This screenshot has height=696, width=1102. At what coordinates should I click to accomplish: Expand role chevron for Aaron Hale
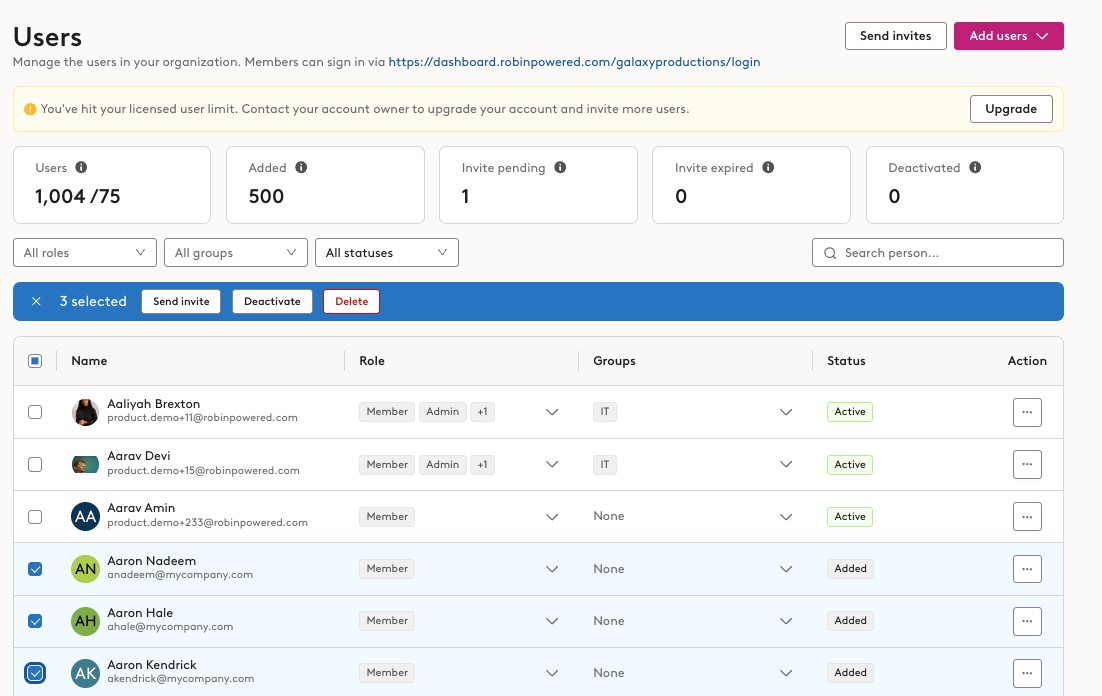(x=552, y=621)
